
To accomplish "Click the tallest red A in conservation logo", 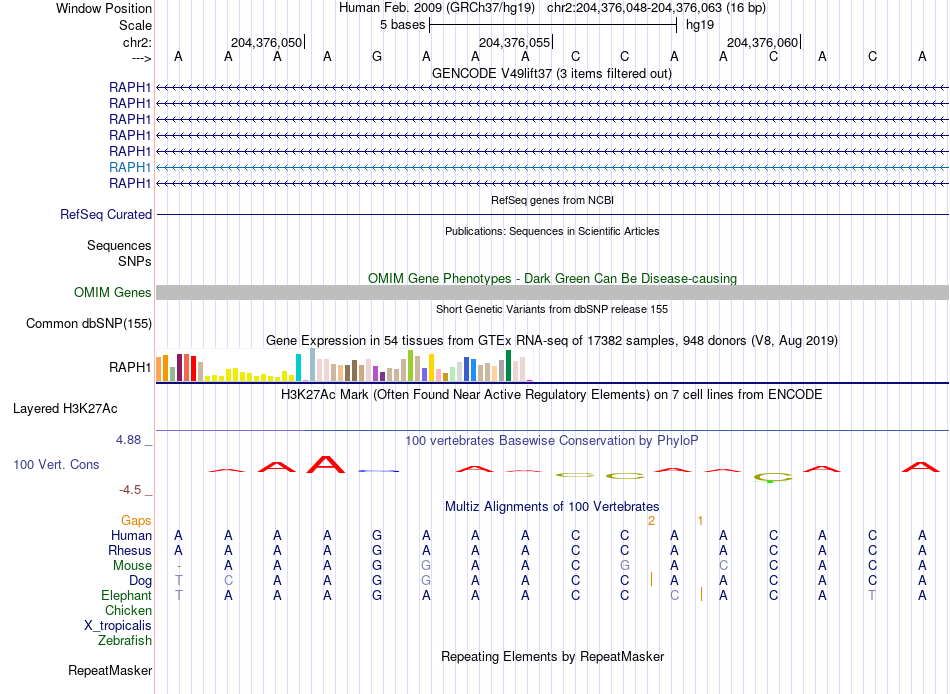I will point(326,465).
